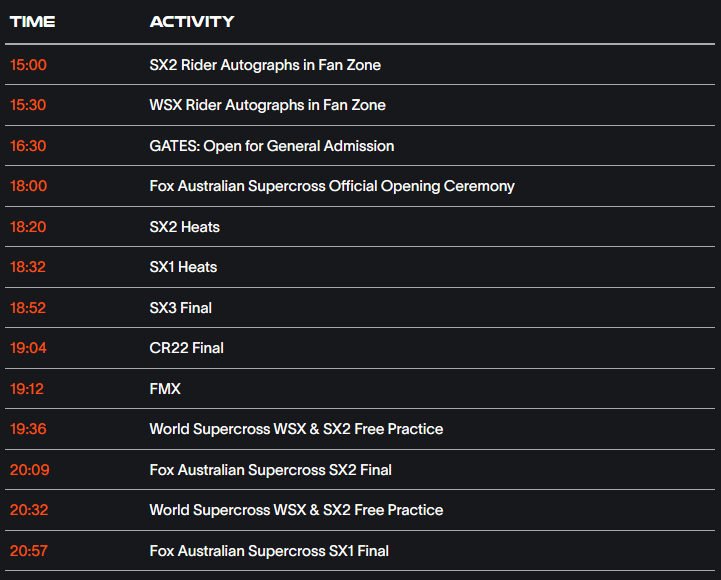Click the 19:12 time entry
The image size is (721, 580).
click(x=27, y=389)
